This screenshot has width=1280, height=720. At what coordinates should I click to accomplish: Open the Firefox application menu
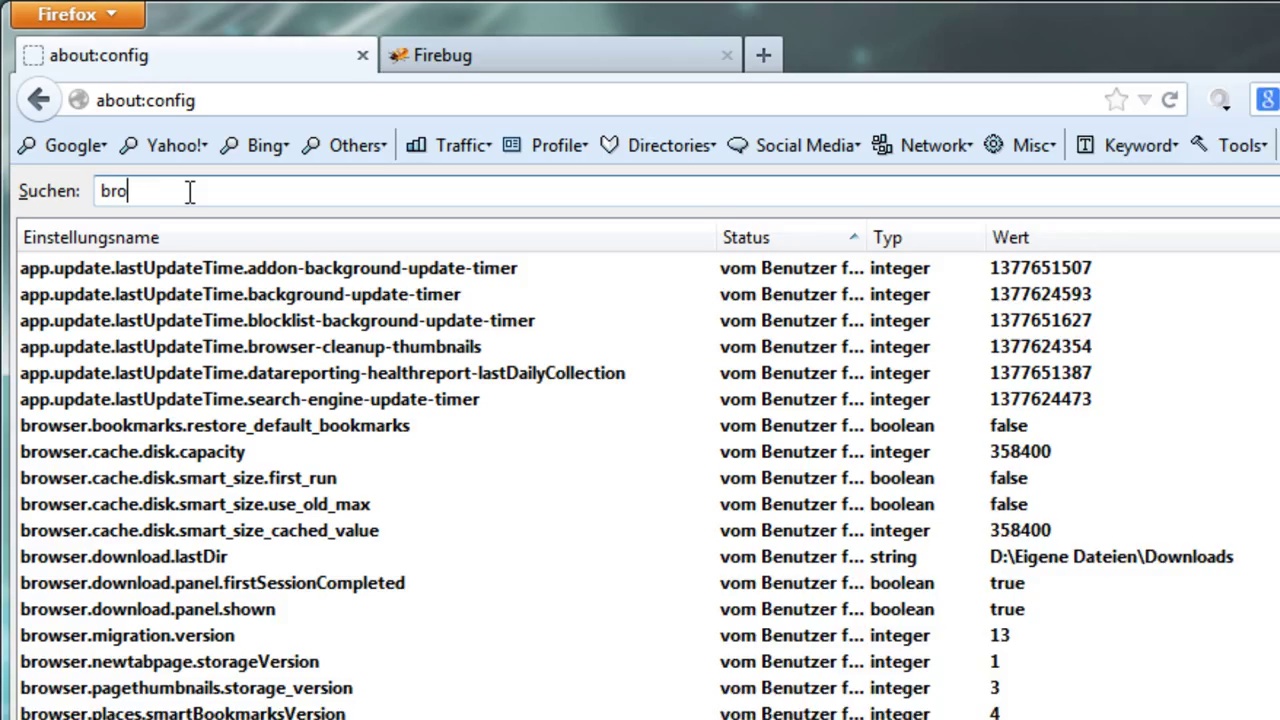pos(72,14)
